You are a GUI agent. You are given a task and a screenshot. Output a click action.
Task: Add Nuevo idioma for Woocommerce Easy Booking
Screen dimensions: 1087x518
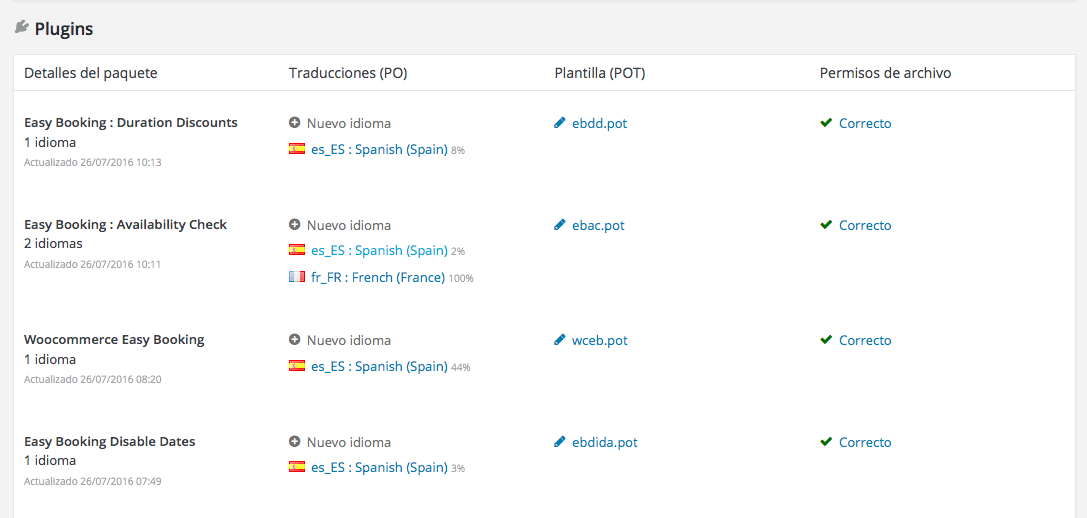(349, 340)
